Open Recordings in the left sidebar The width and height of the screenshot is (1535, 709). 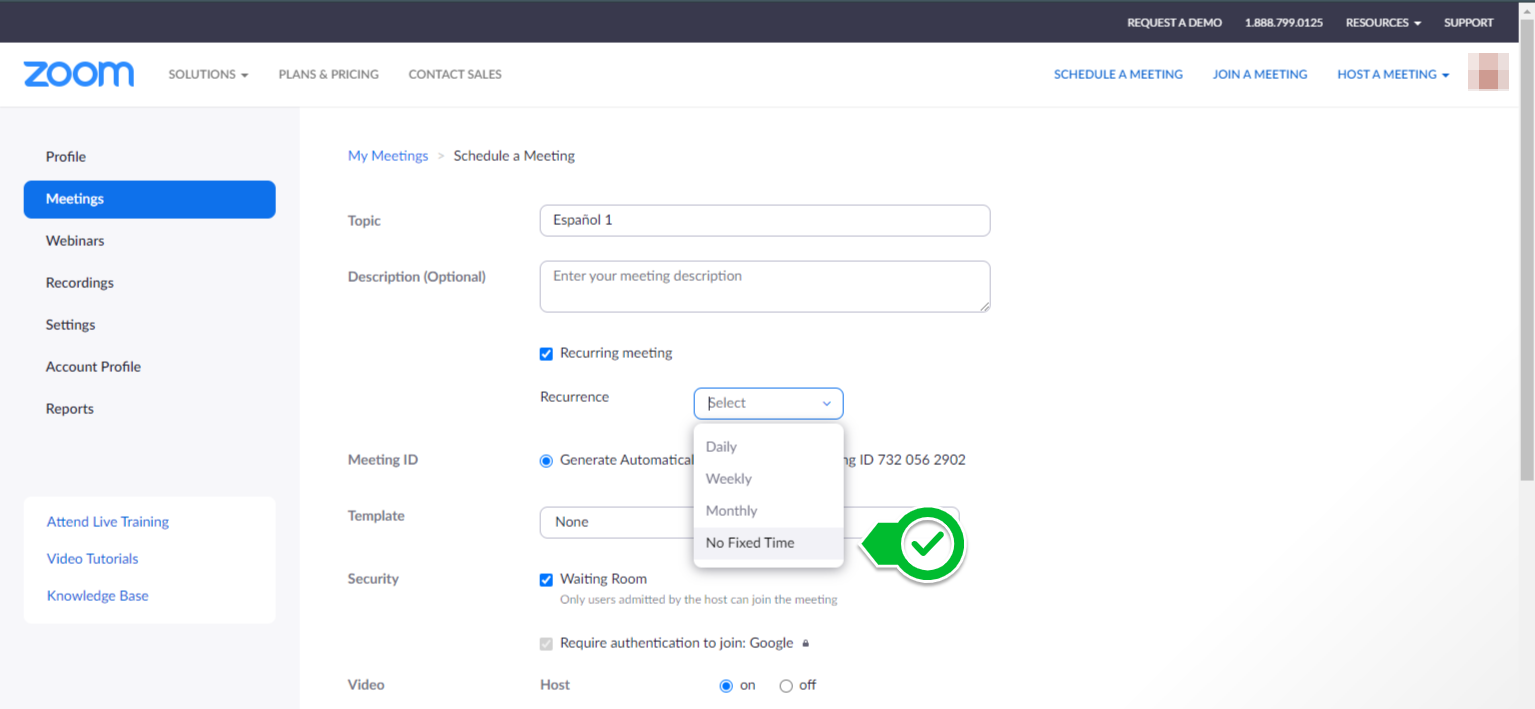[80, 283]
